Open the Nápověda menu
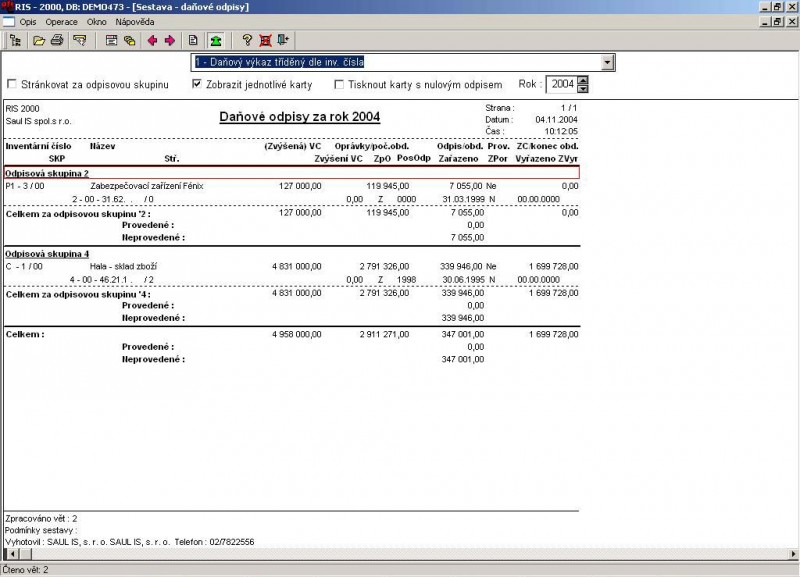The width and height of the screenshot is (800, 577). click(134, 21)
